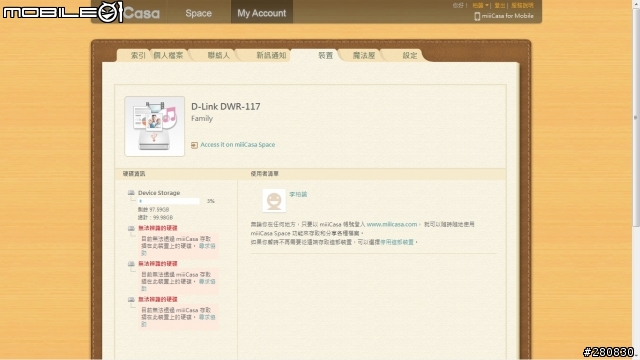Open the 服務說明 help link
Screen dimensions: 640x360
pyautogui.click(x=522, y=5)
